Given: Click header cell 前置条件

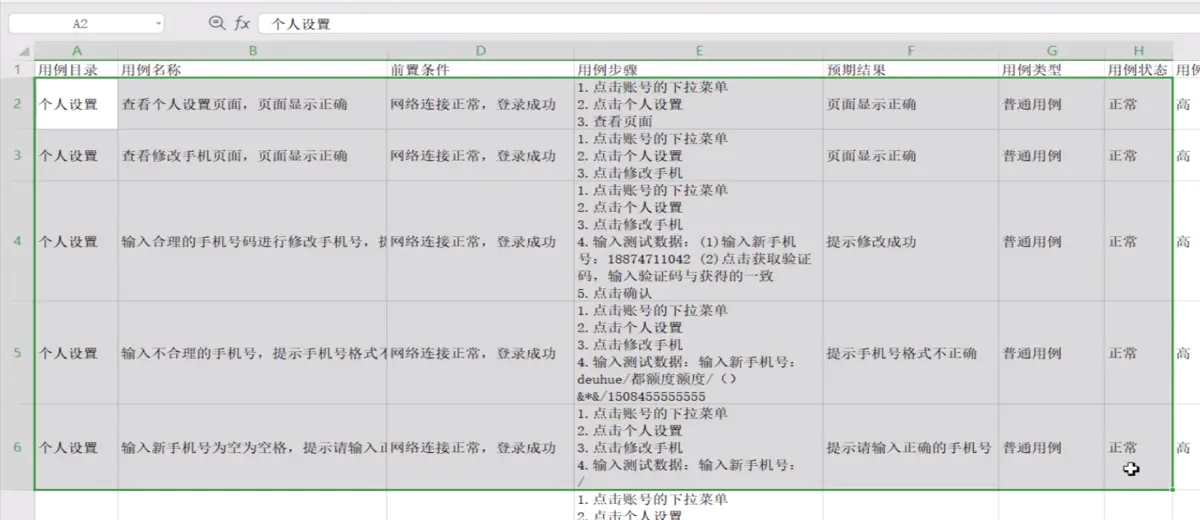Looking at the screenshot, I should coord(481,70).
